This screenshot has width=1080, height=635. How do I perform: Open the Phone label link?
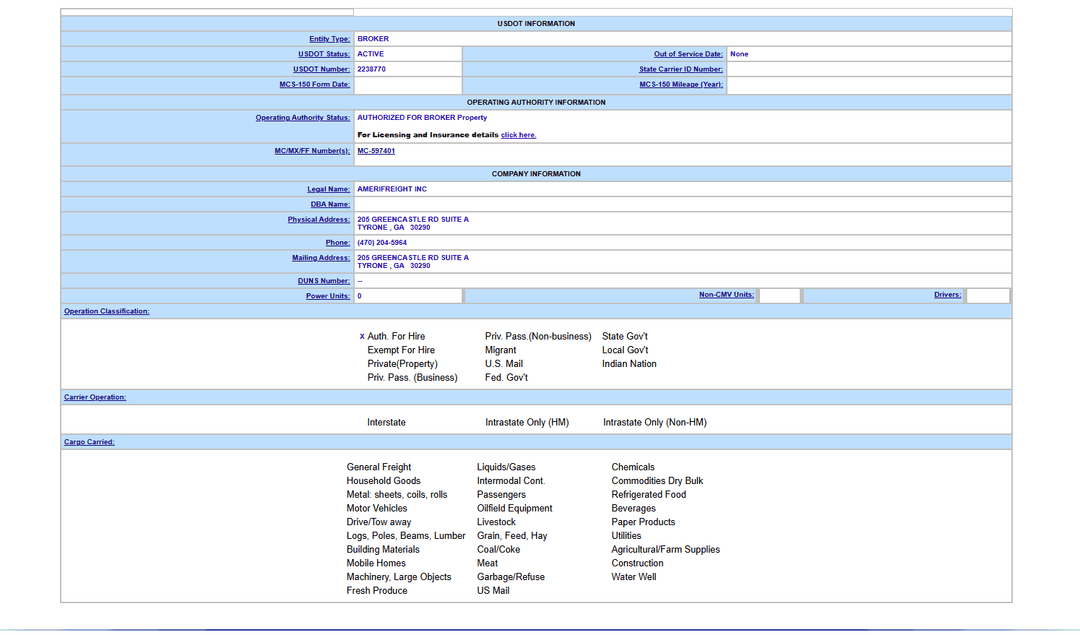pyautogui.click(x=338, y=243)
